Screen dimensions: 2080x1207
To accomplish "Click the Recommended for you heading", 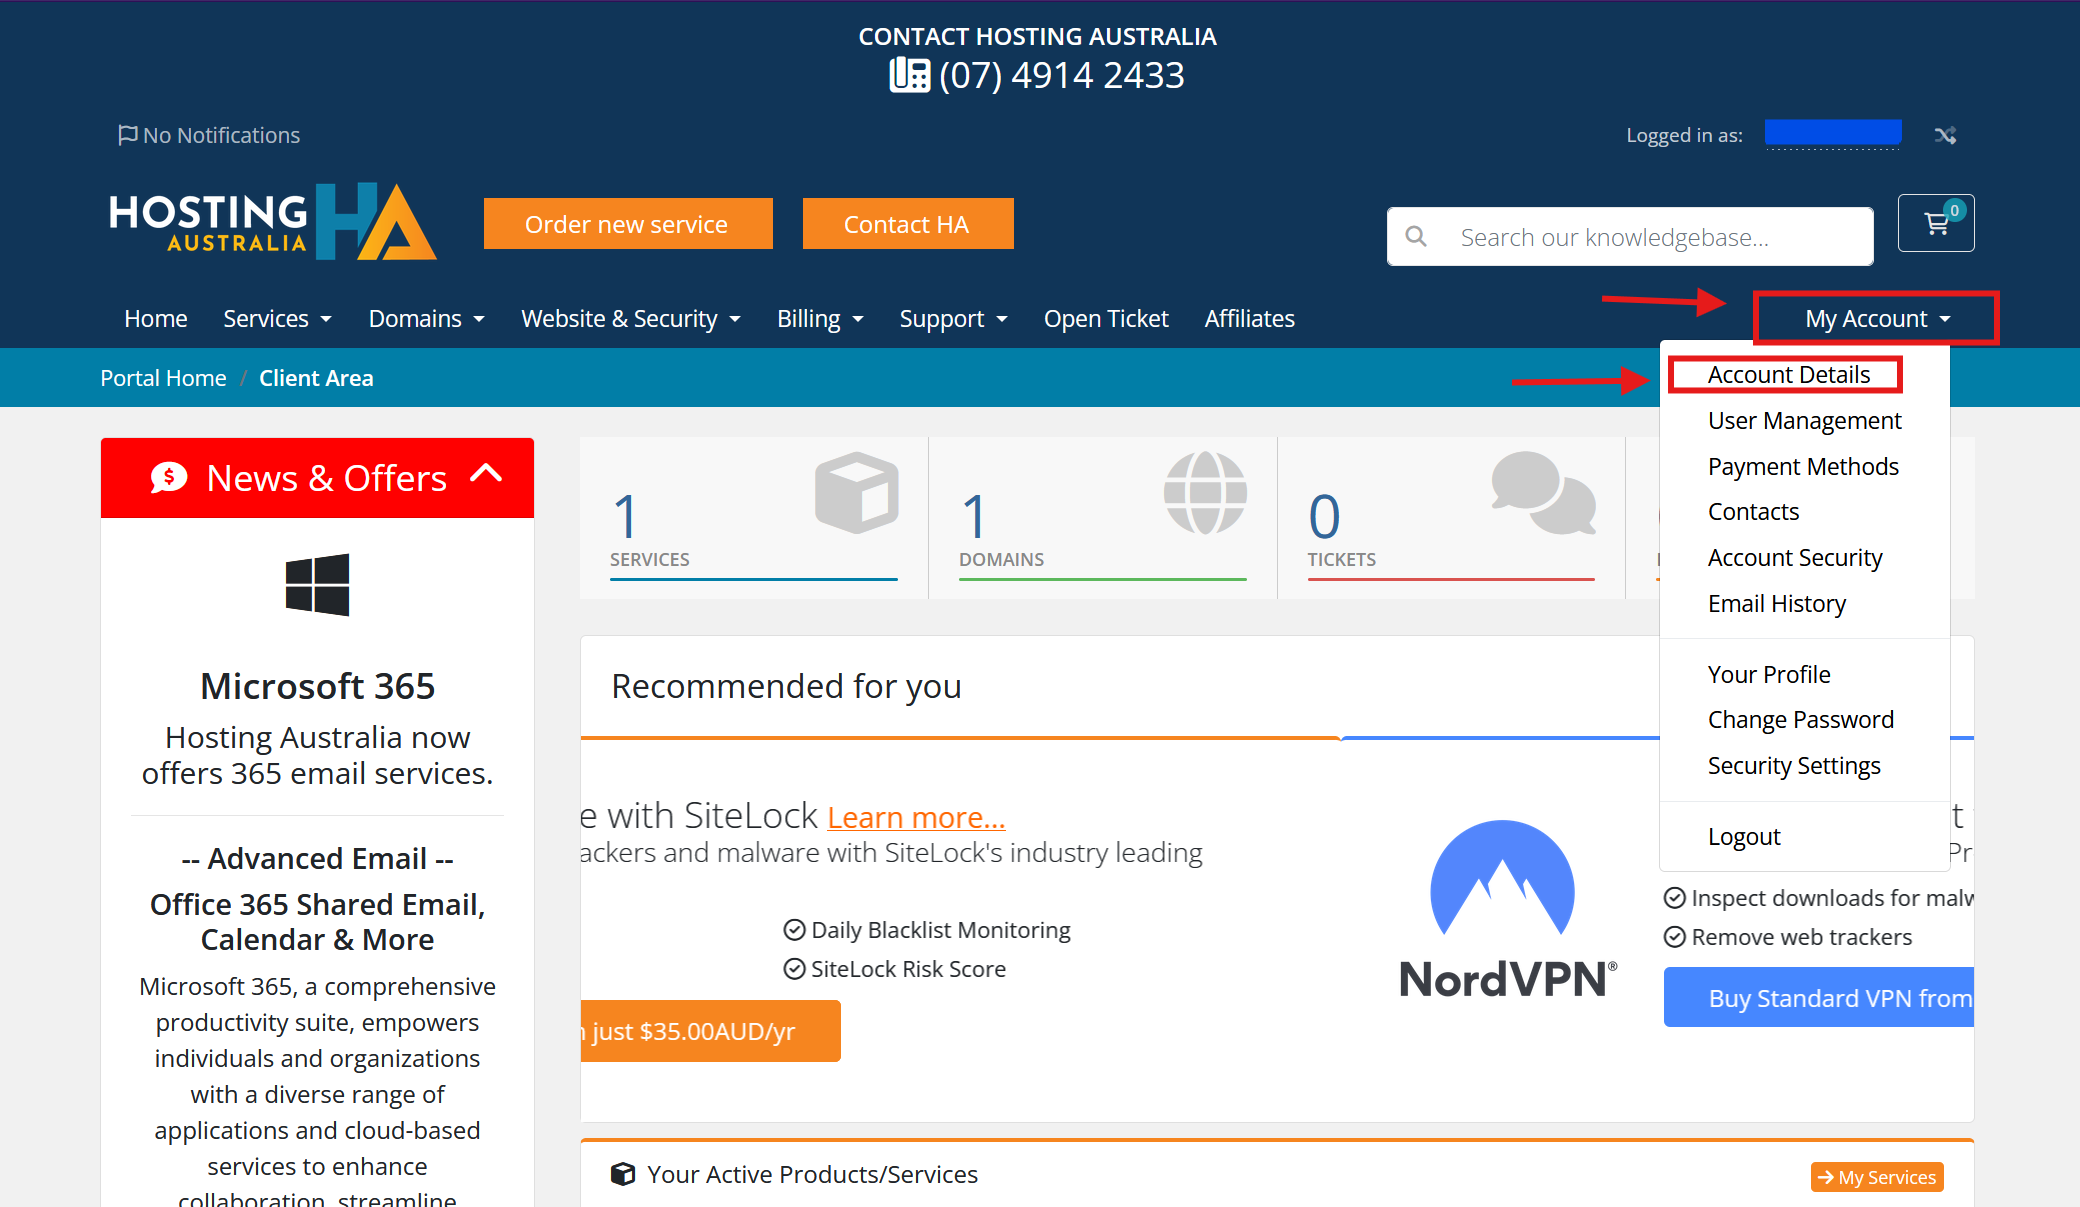I will point(786,686).
